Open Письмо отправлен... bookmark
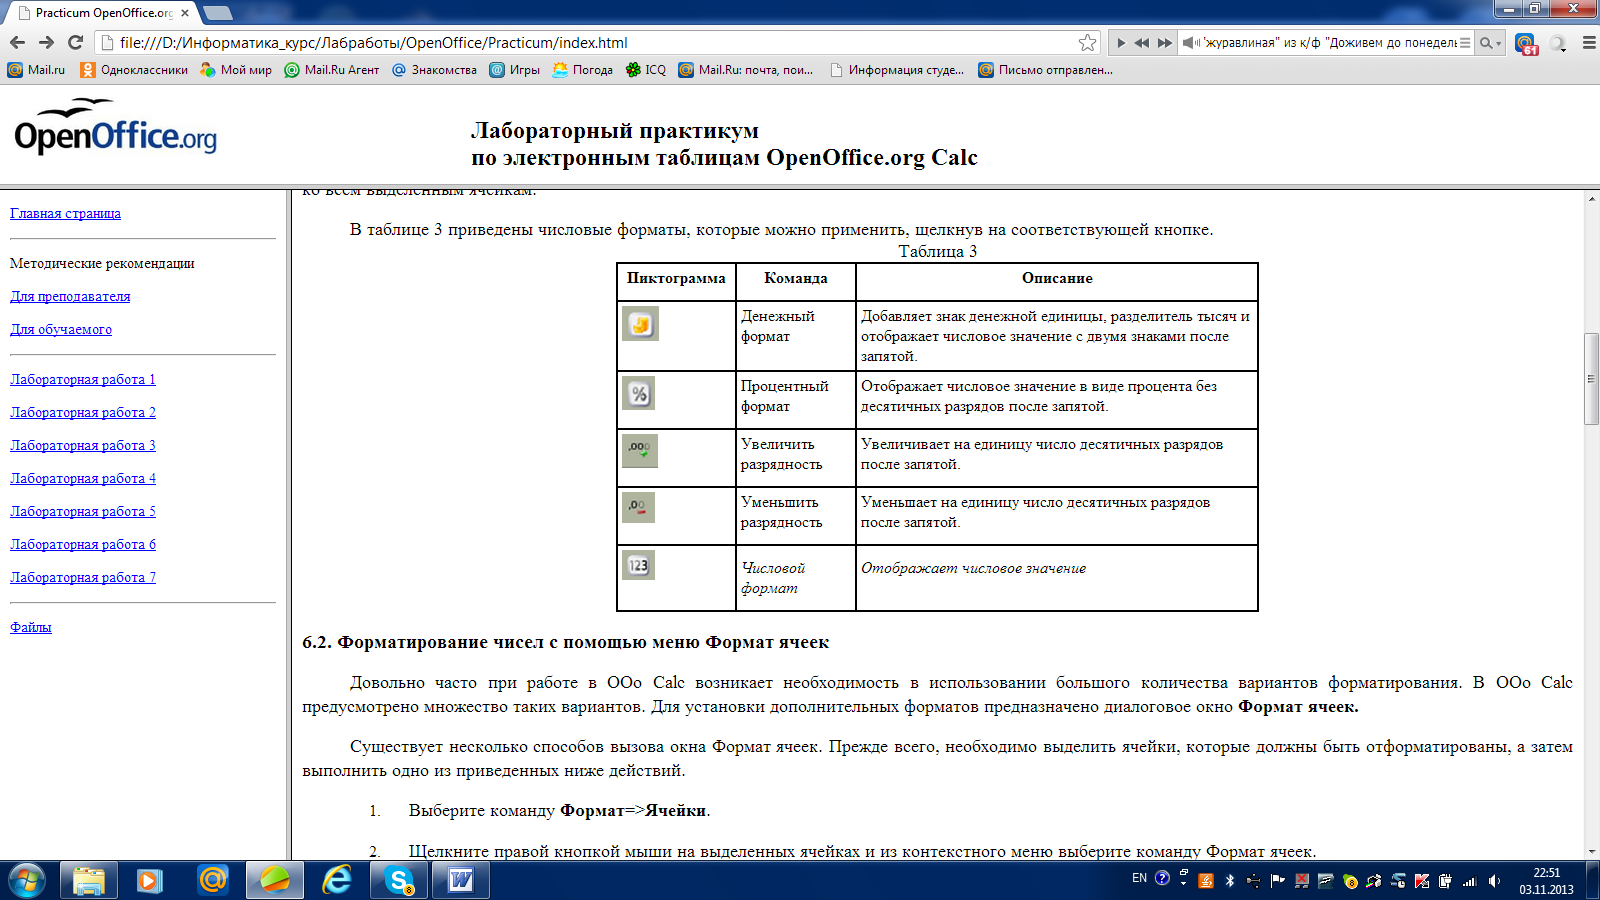 pyautogui.click(x=1046, y=70)
